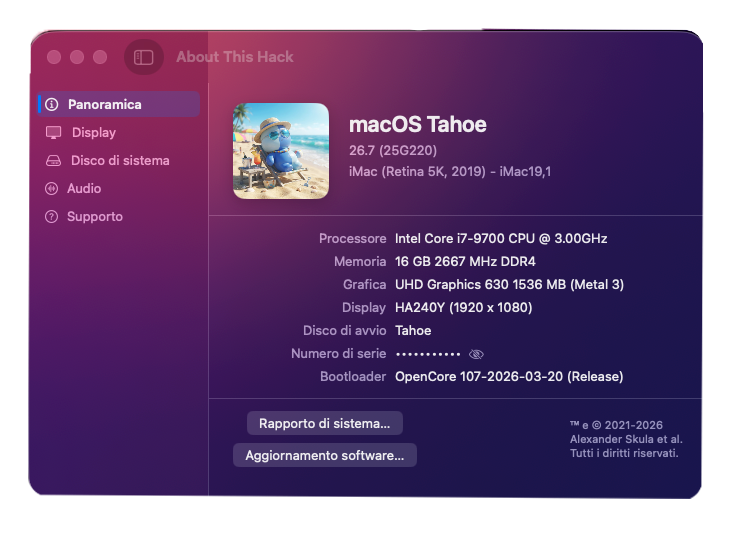
Task: Reveal the serial number with eye icon
Action: click(476, 354)
